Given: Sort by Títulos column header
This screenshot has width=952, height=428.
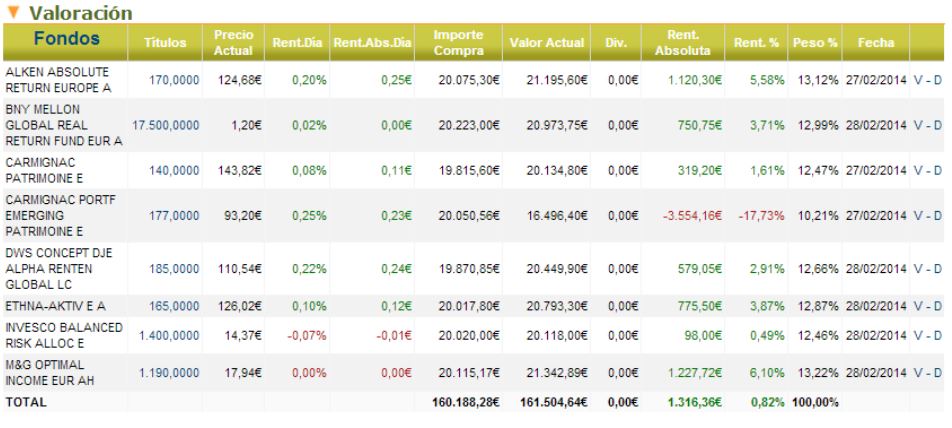Looking at the screenshot, I should coord(165,42).
